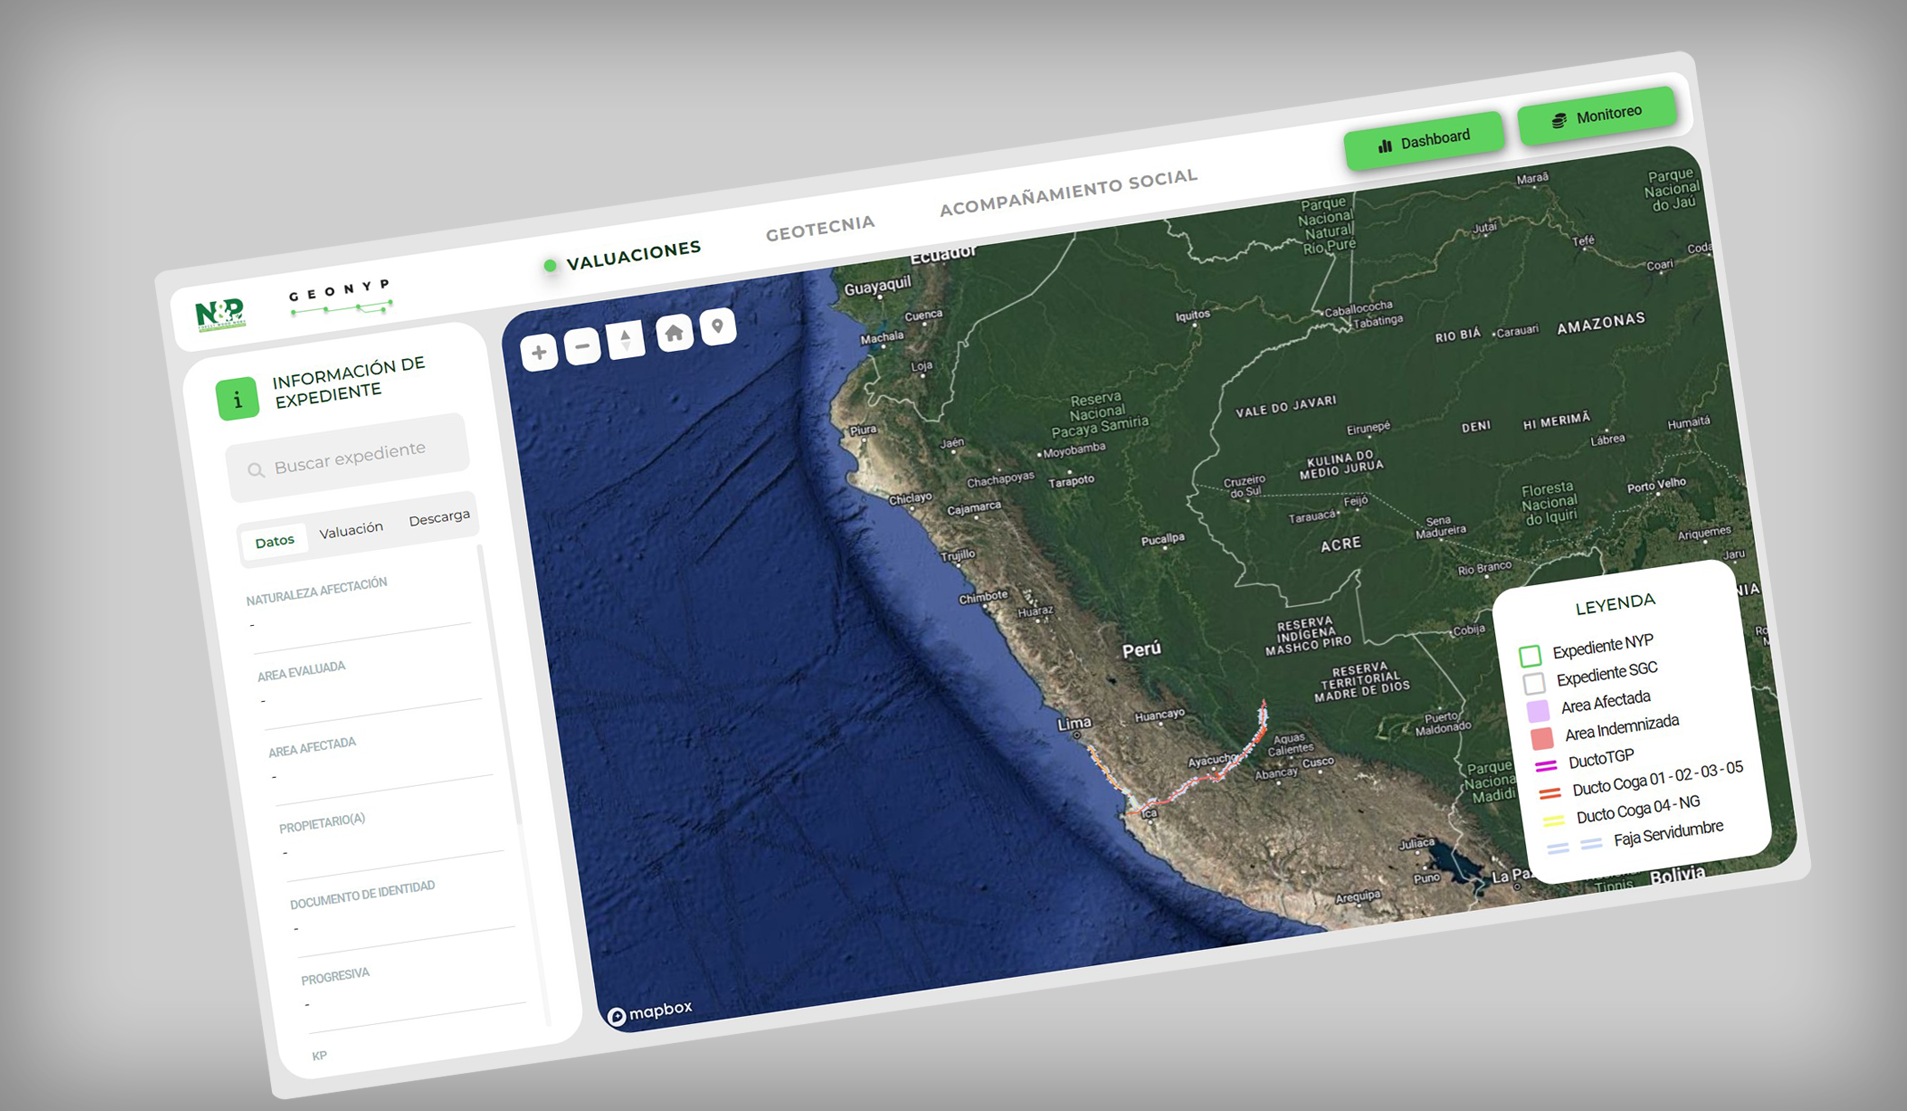This screenshot has height=1111, width=1907.
Task: Click the Monitoreo button
Action: (x=1597, y=116)
